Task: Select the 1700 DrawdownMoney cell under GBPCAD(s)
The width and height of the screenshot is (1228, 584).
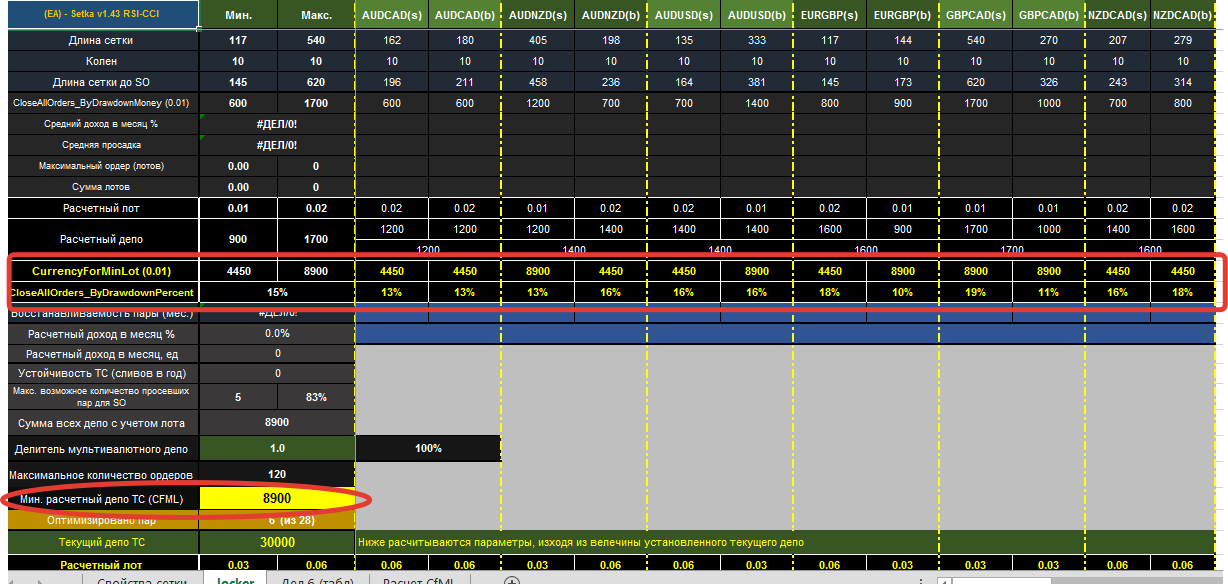Action: [975, 103]
